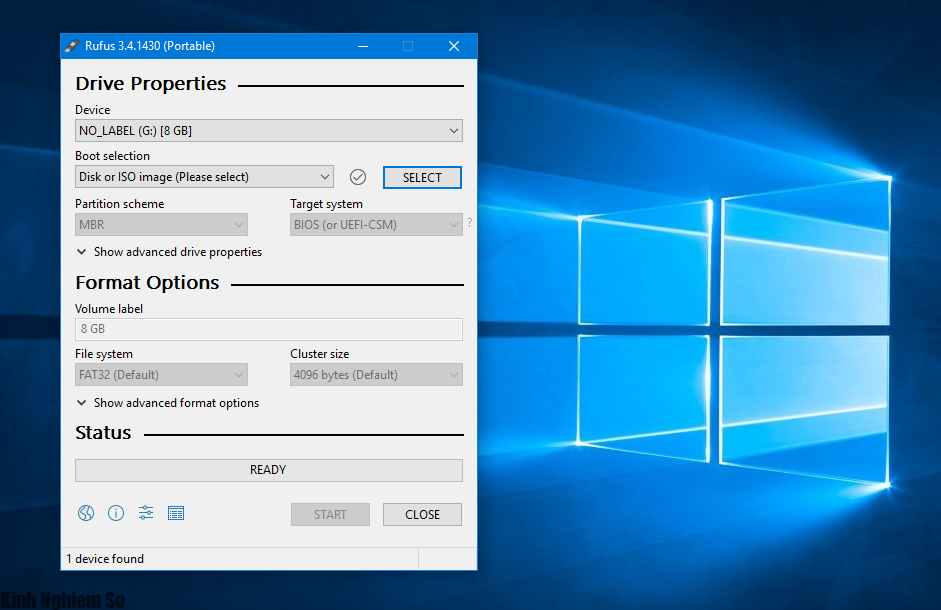Click the Target system help question mark
This screenshot has width=941, height=610.
[x=469, y=222]
